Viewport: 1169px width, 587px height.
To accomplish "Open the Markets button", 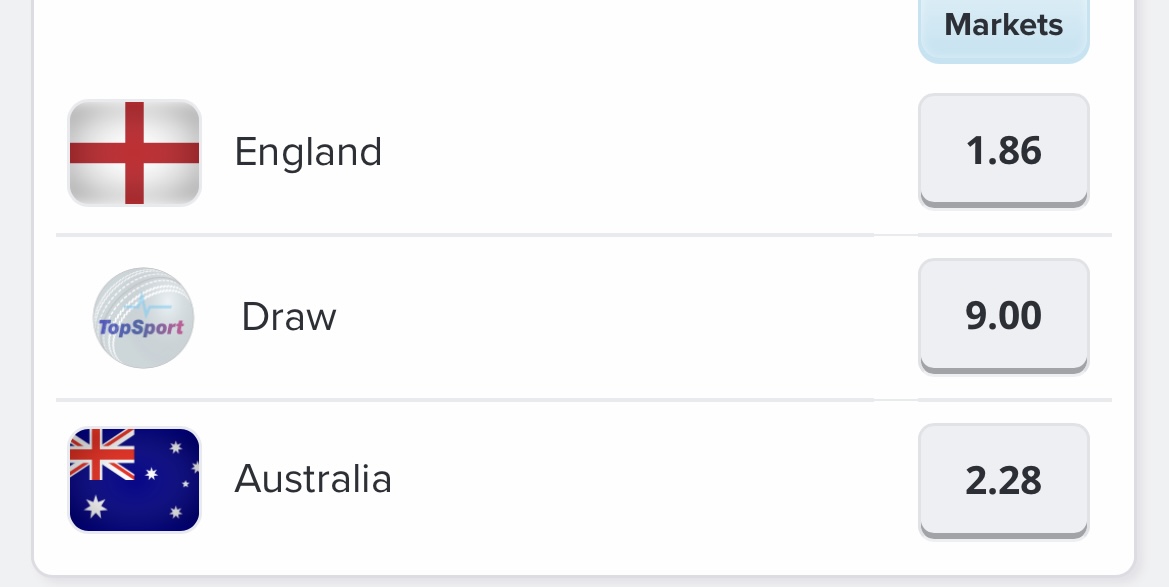I will point(1003,28).
